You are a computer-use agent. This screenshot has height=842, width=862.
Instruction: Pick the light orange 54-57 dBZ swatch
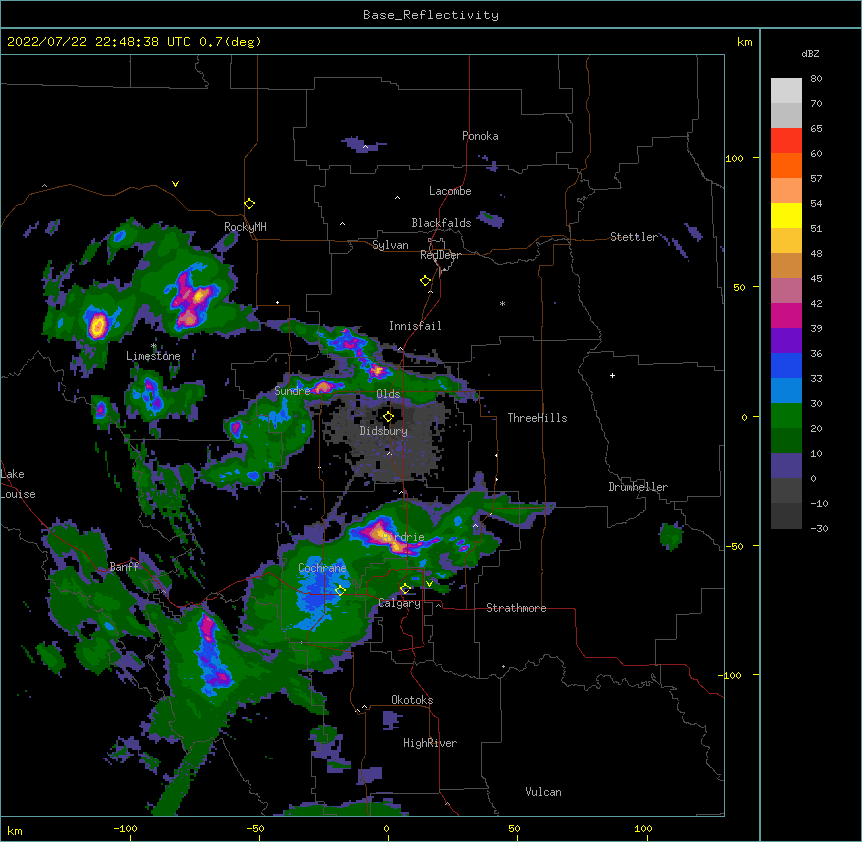click(x=786, y=190)
